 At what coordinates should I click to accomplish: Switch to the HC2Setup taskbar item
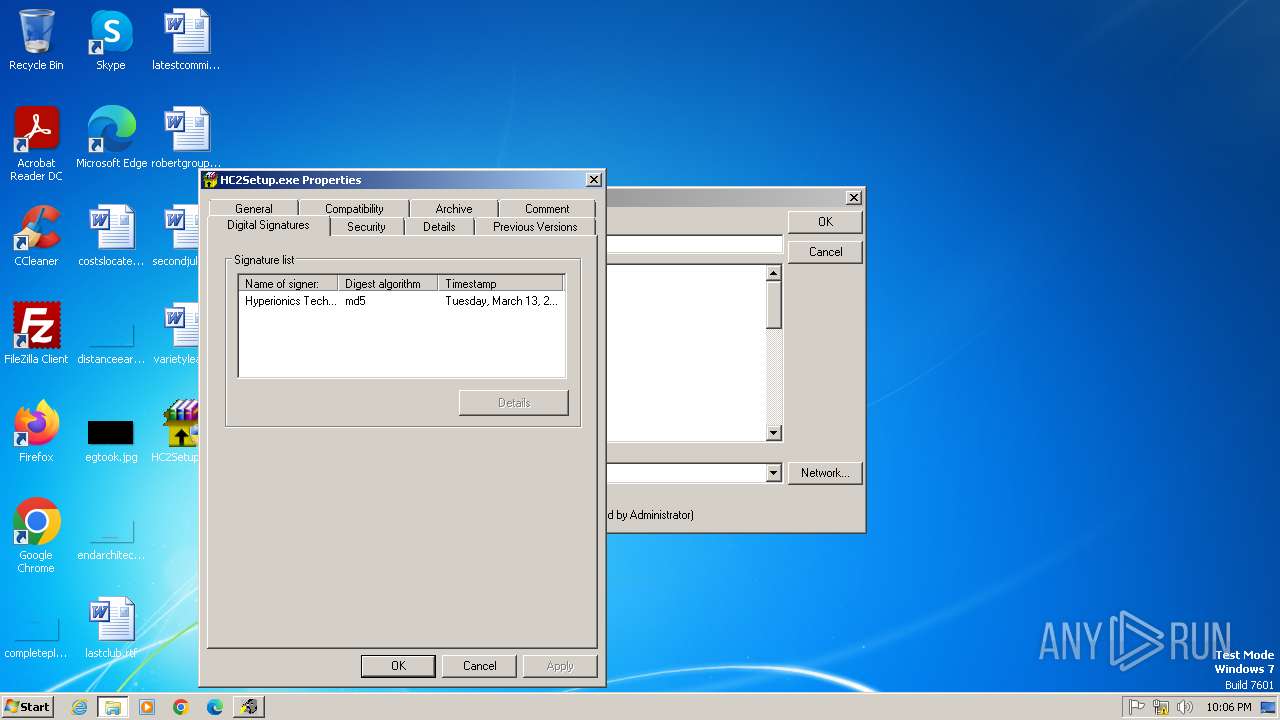pyautogui.click(x=249, y=707)
